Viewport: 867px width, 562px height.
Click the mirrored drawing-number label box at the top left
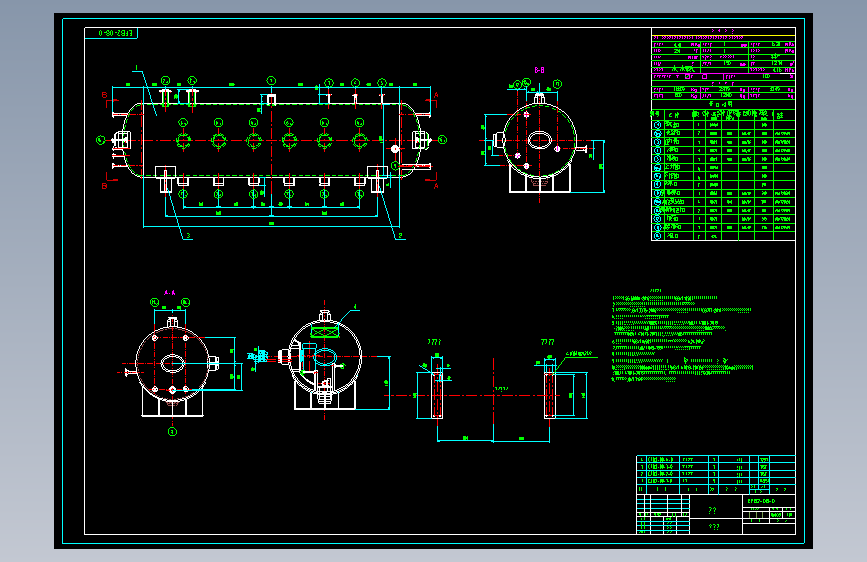(x=111, y=33)
